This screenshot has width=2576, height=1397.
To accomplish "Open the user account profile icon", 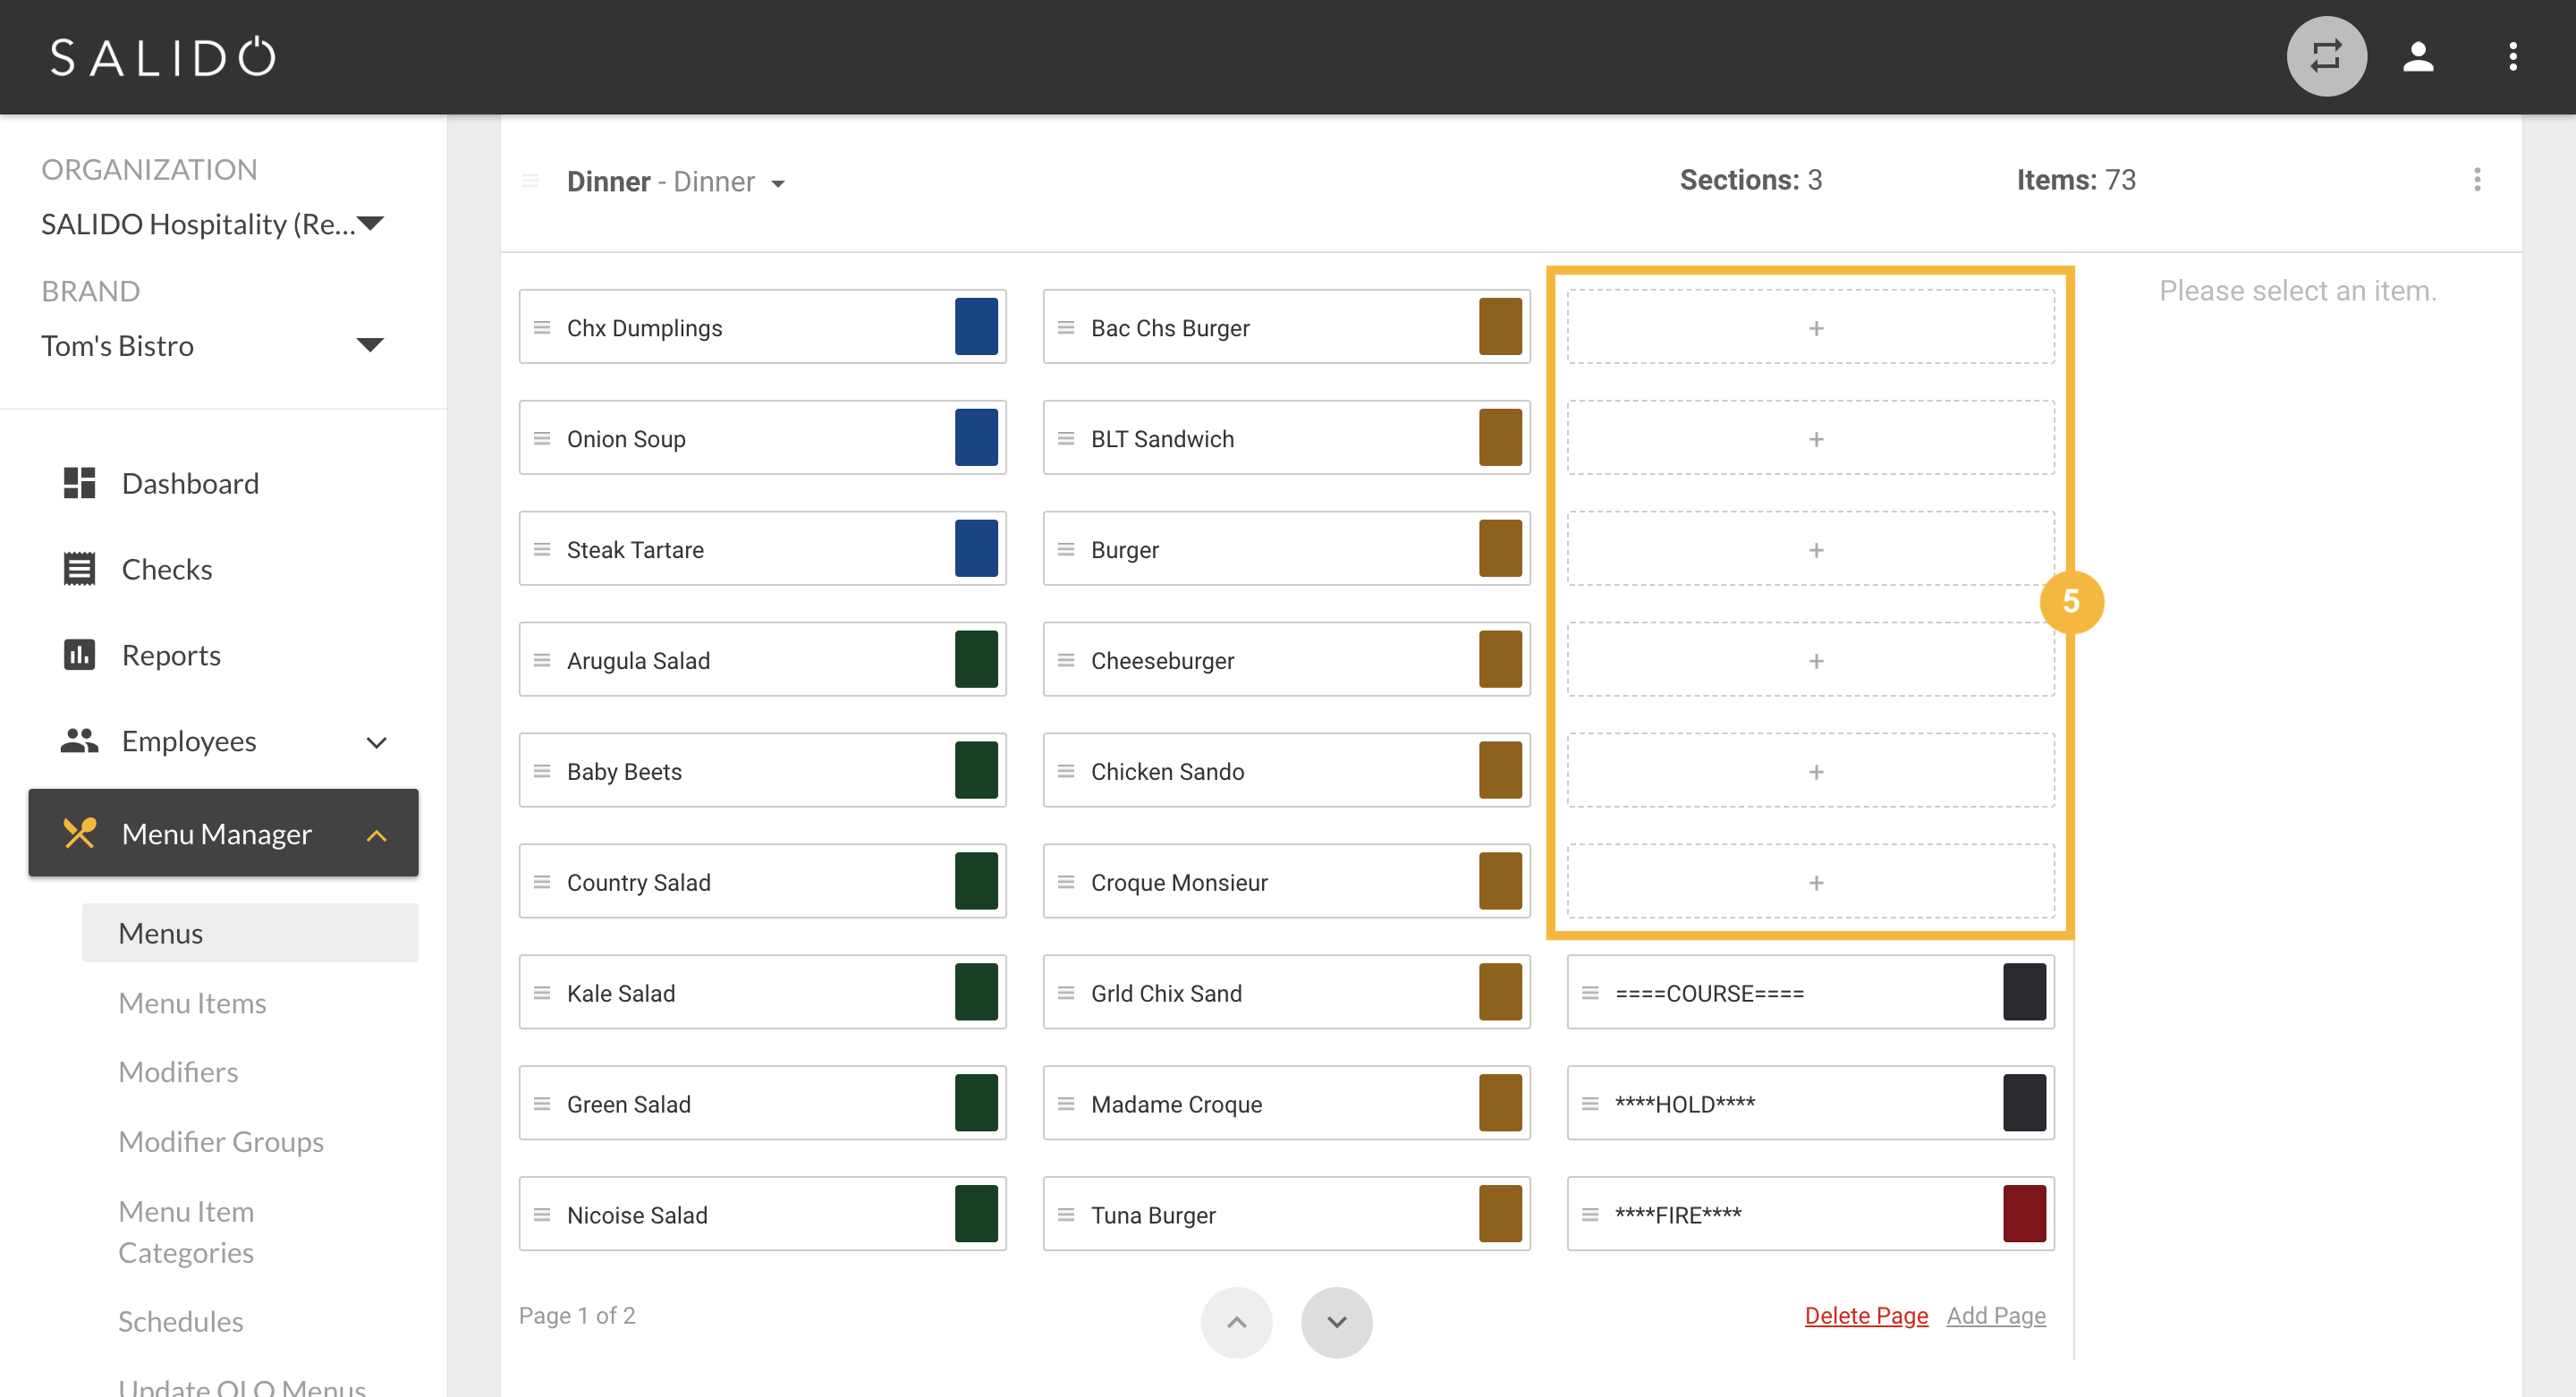I will tap(2417, 57).
